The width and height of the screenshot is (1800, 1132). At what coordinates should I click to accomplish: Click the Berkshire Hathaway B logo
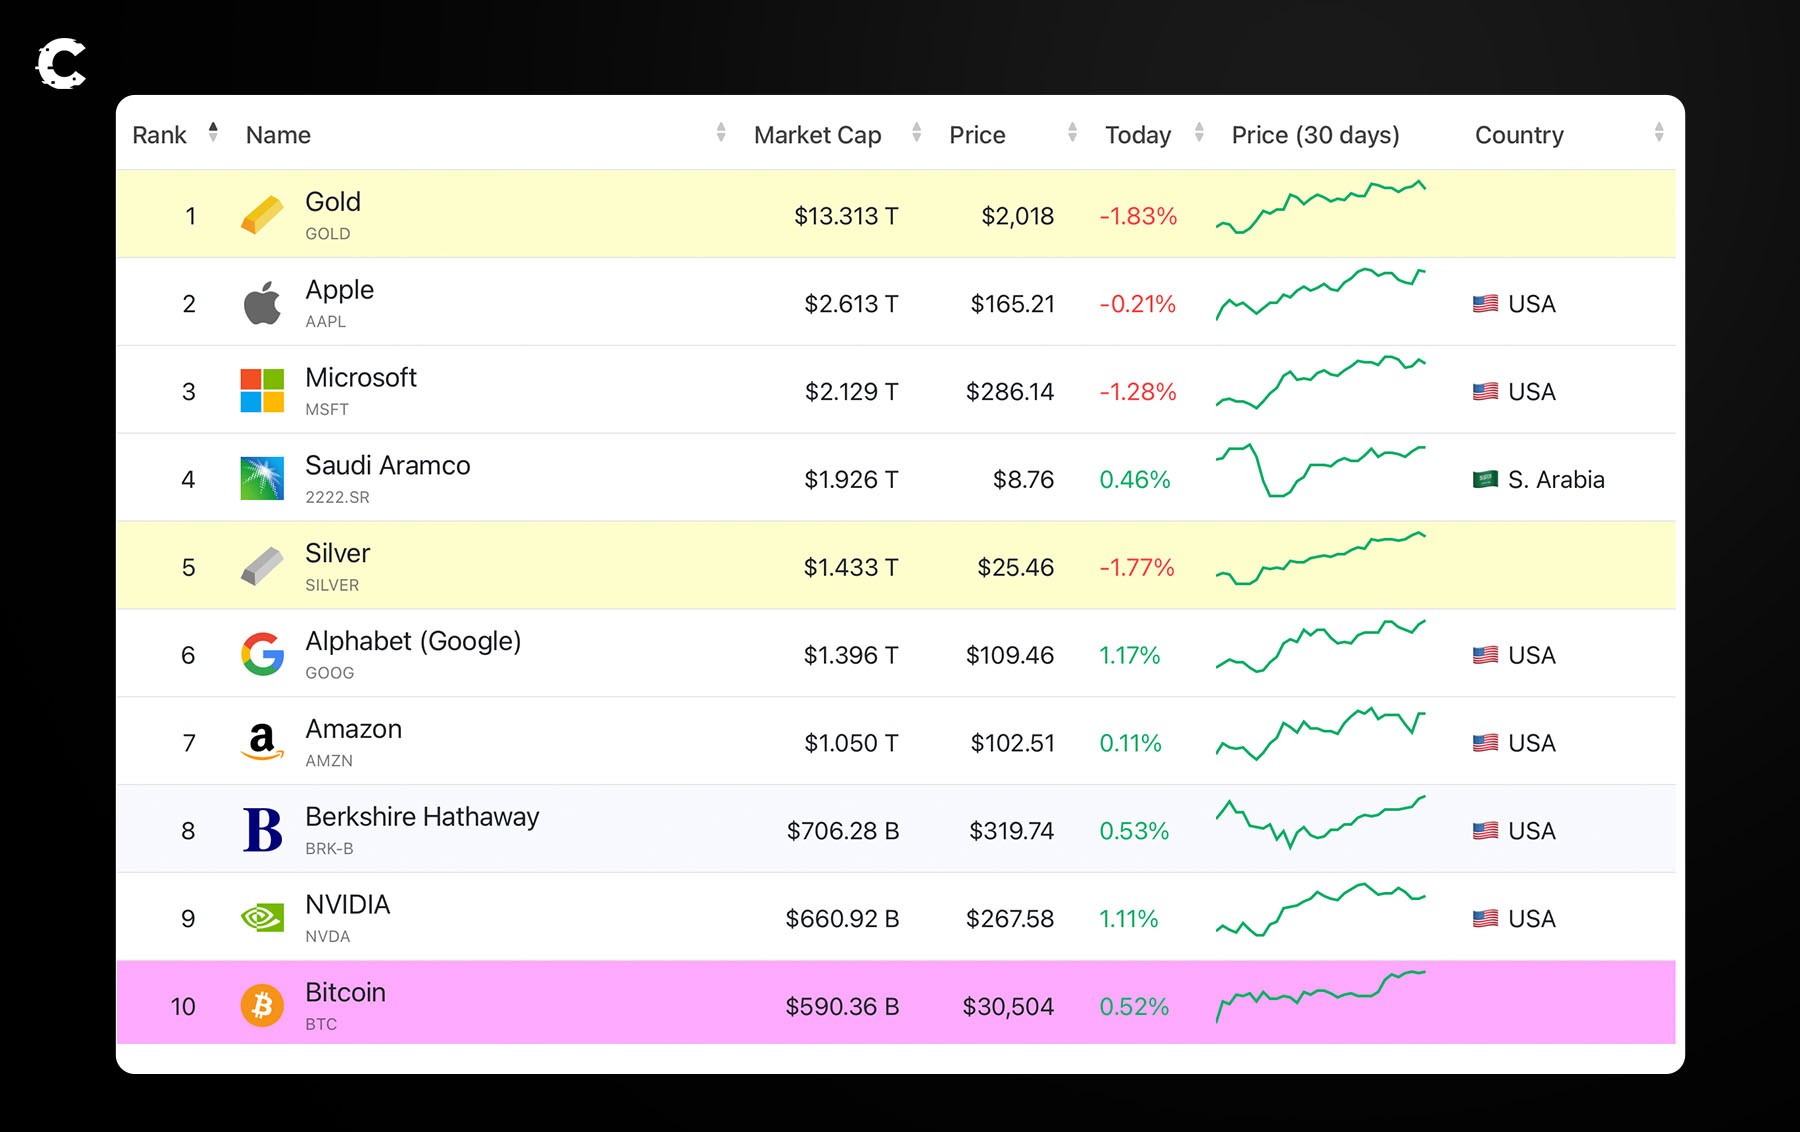click(262, 830)
